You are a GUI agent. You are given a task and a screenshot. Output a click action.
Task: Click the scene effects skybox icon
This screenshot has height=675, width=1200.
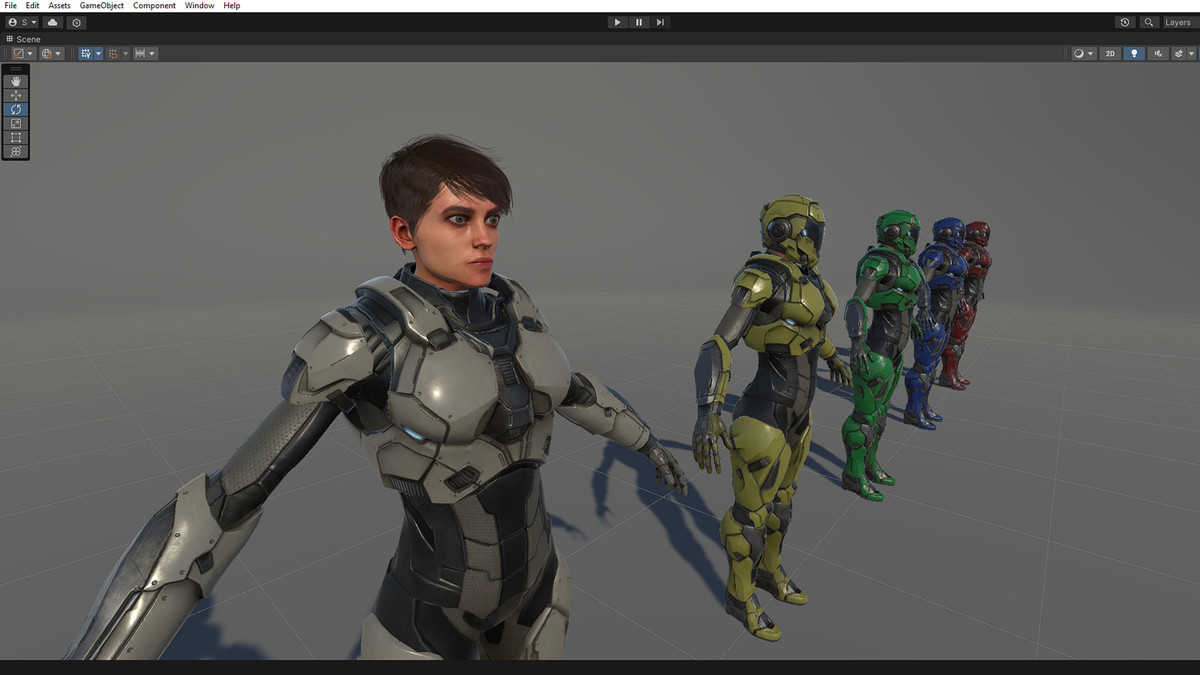coord(1179,53)
